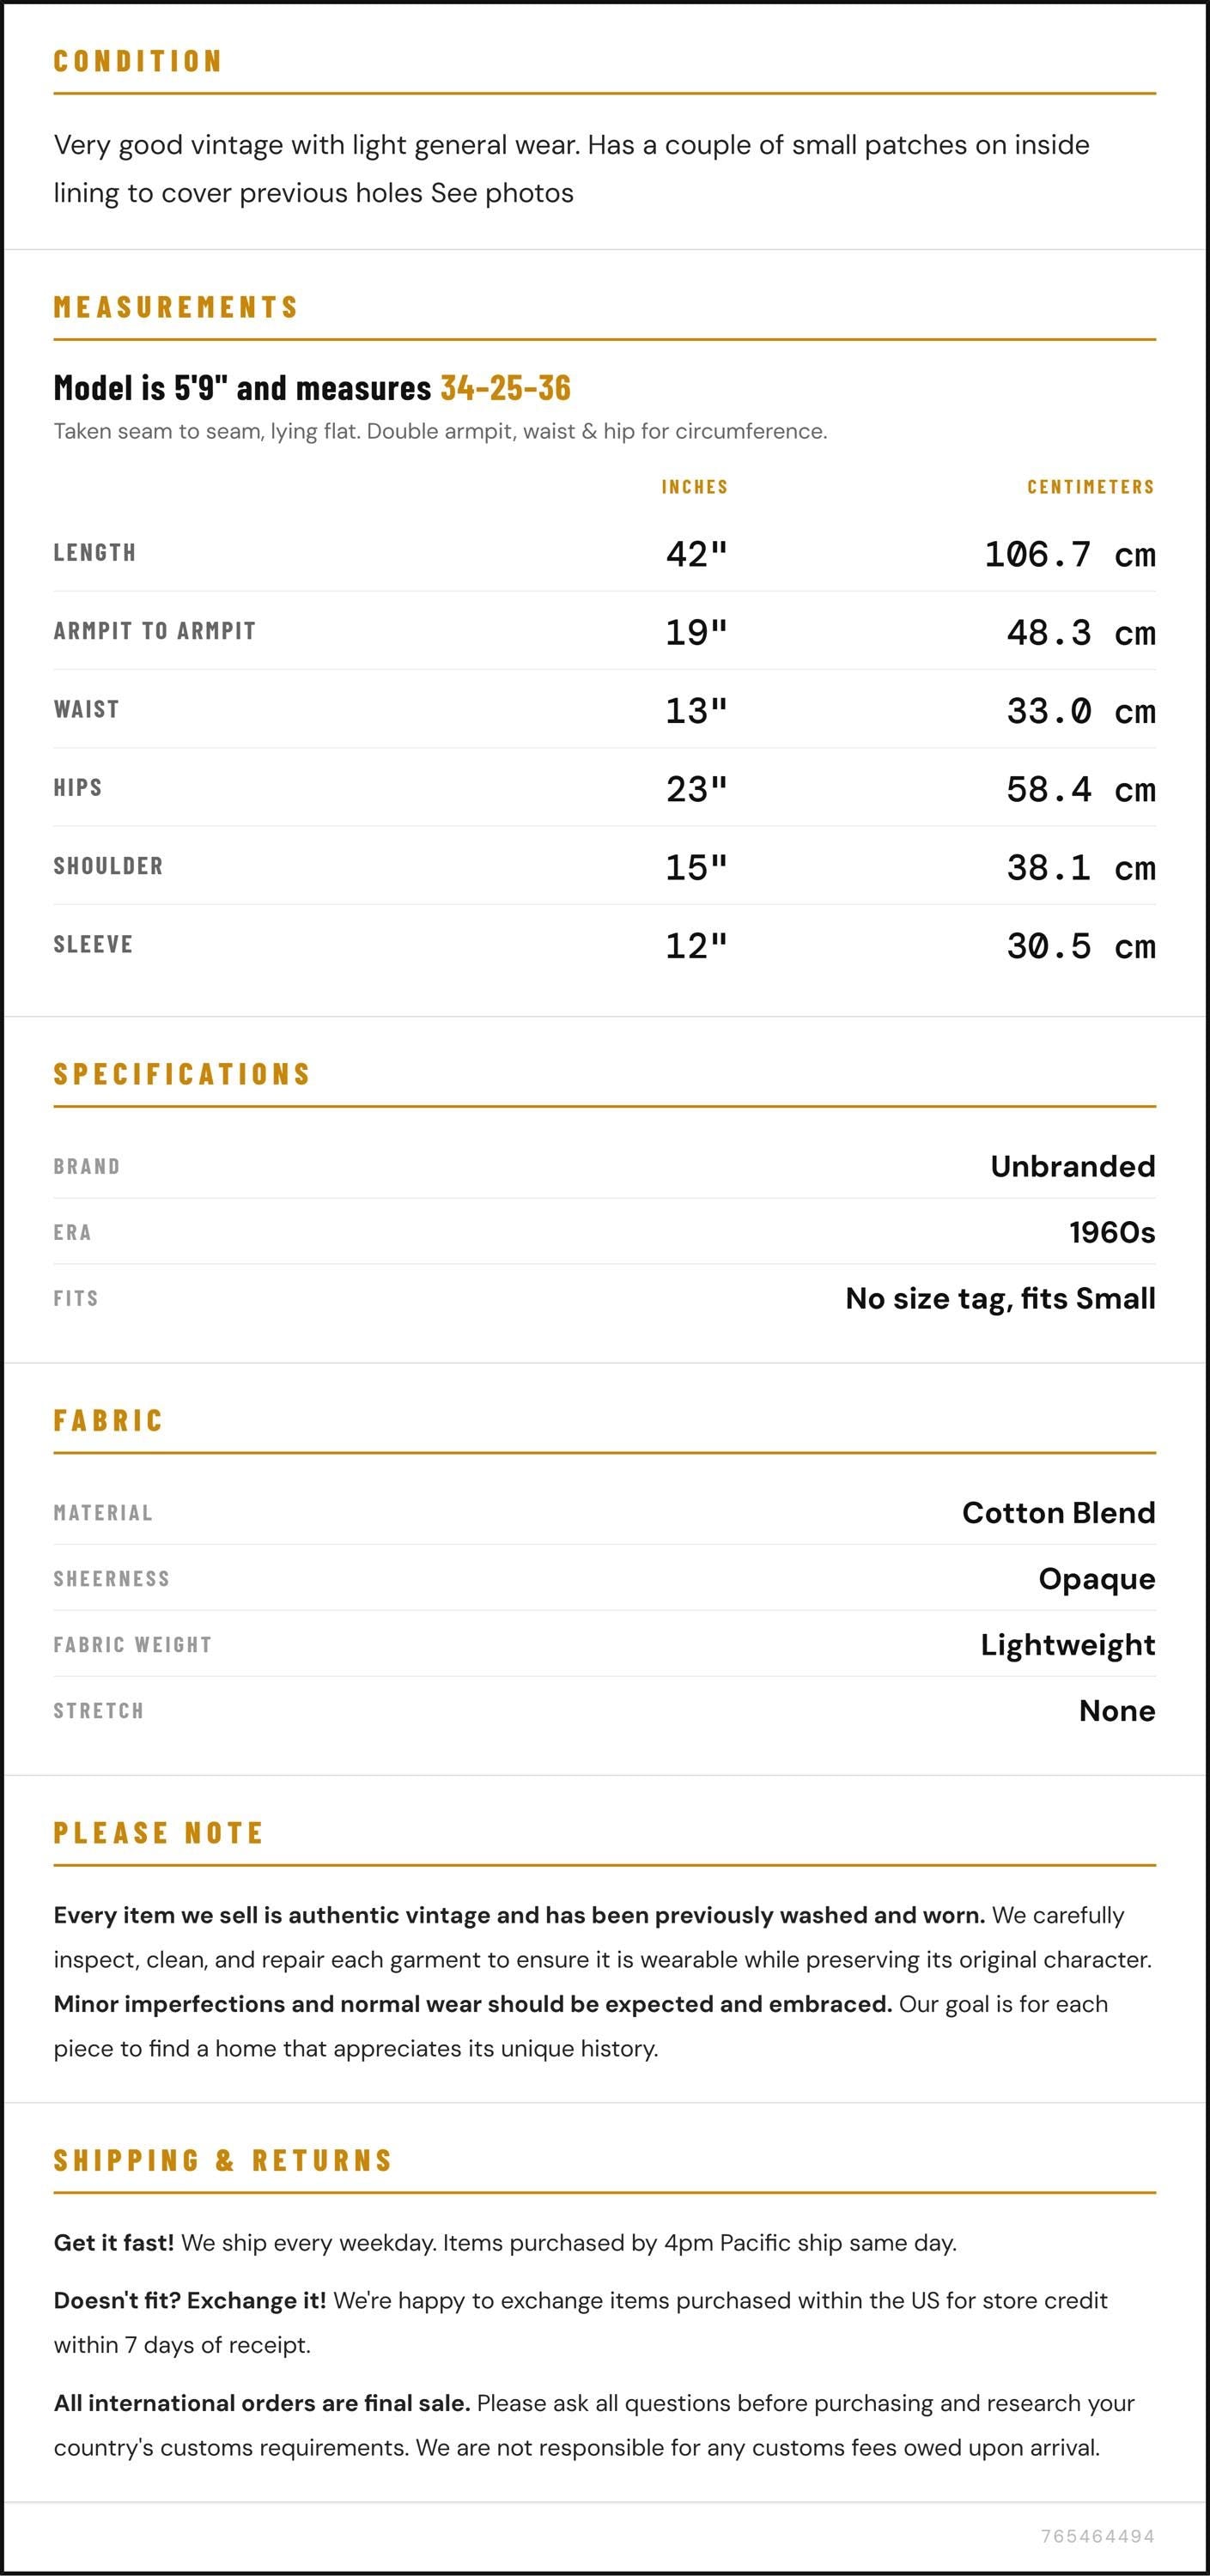Screen dimensions: 1210x2576
Task: Select the Lightweight fabric weight value
Action: pyautogui.click(x=1067, y=1644)
